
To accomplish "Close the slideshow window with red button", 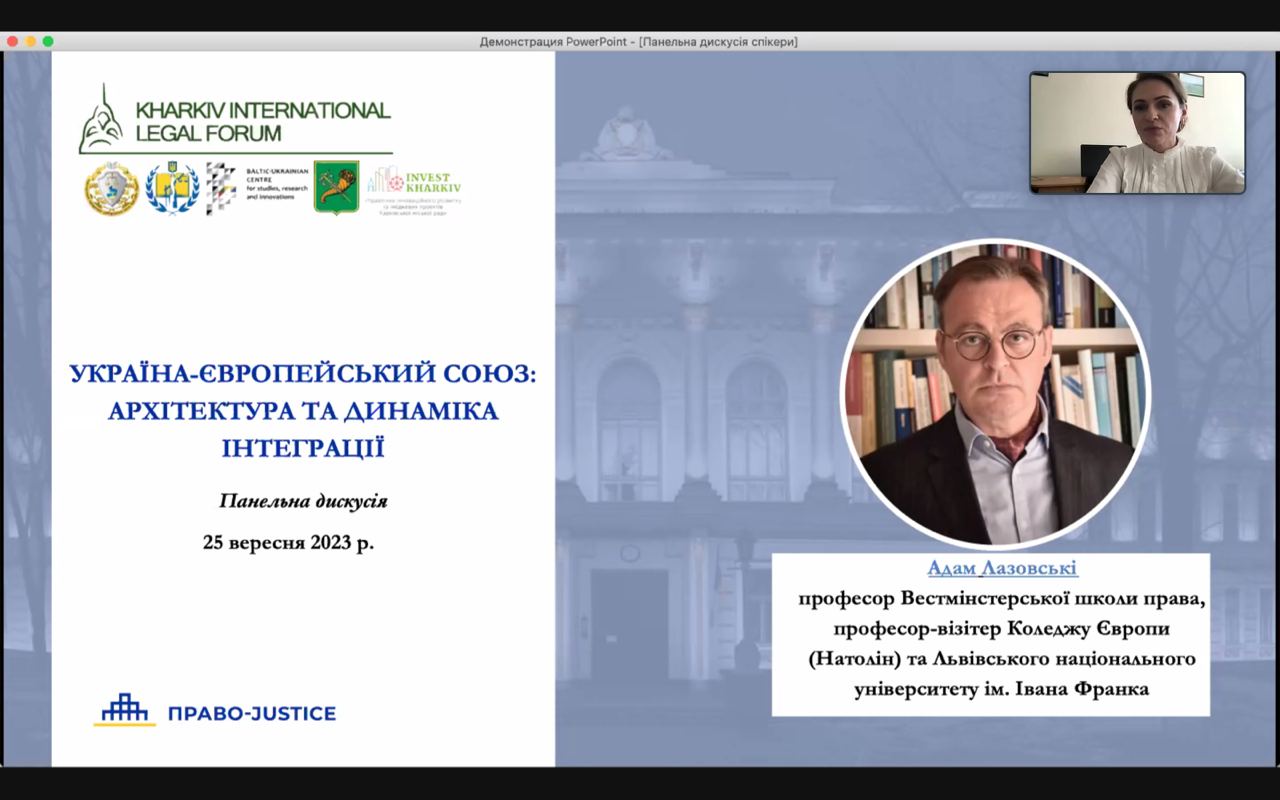I will (13, 41).
